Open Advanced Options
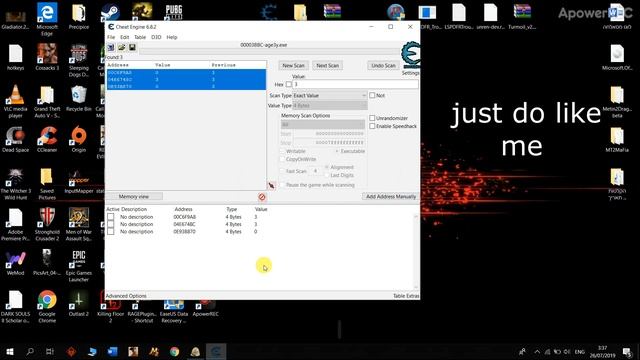Screen dimensions: 640x360 [x=126, y=296]
